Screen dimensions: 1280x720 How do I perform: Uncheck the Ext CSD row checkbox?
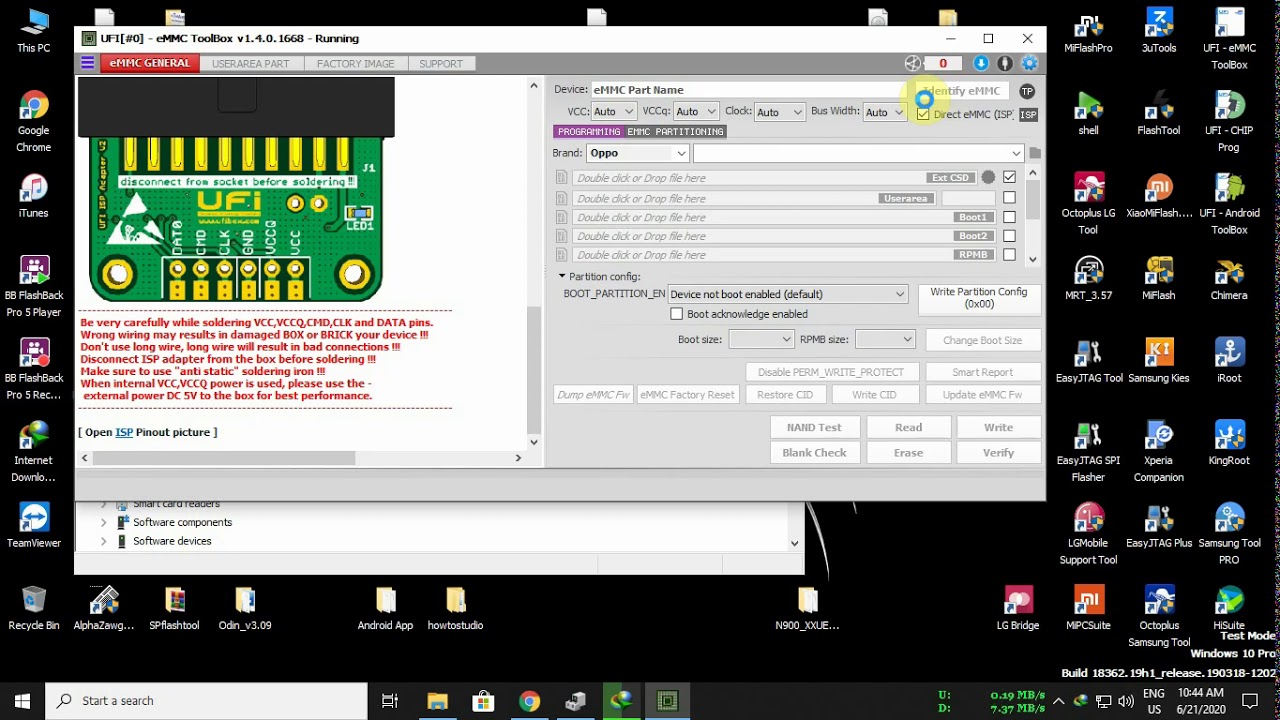(x=1009, y=178)
